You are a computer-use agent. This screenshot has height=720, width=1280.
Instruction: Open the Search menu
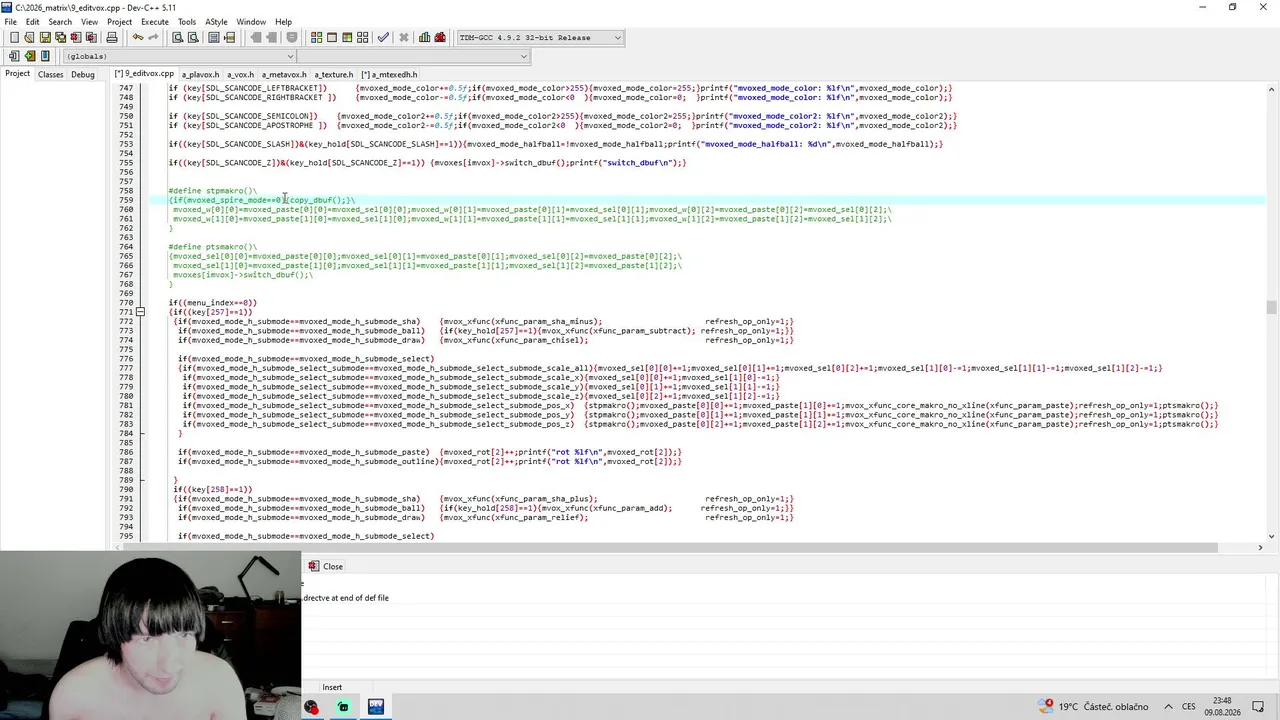60,22
